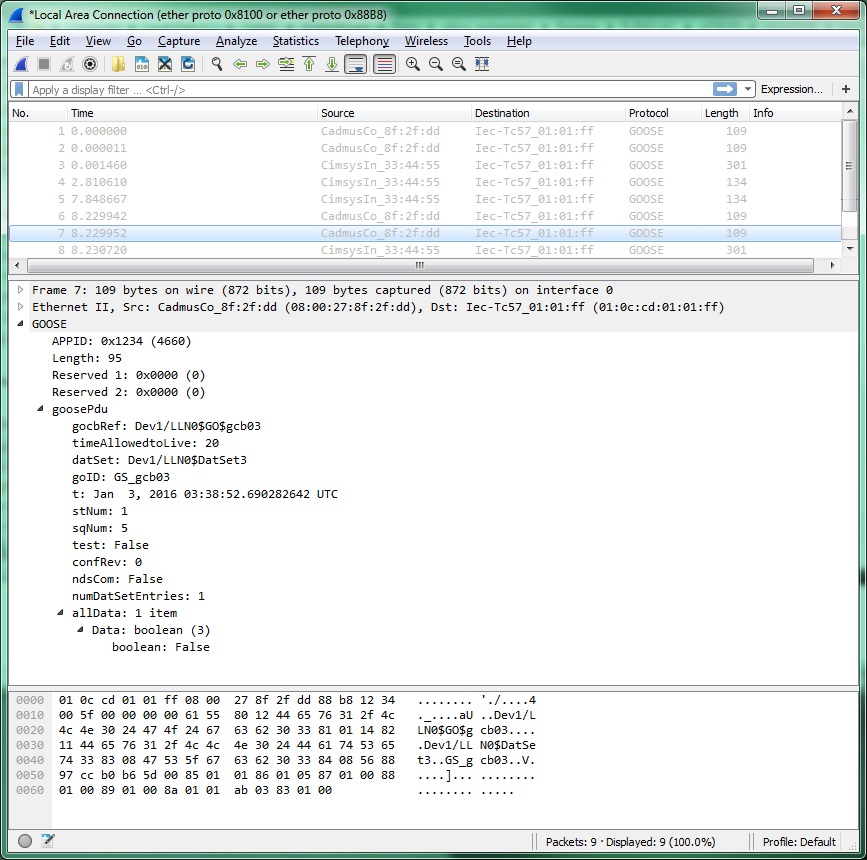Restart the current capture
867x860 pixels.
67,64
